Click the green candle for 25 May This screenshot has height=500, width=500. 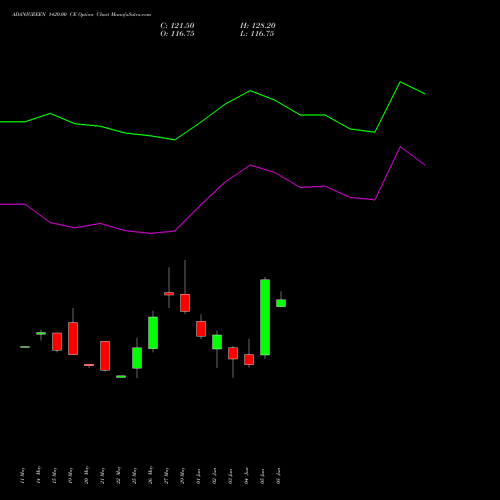137,358
